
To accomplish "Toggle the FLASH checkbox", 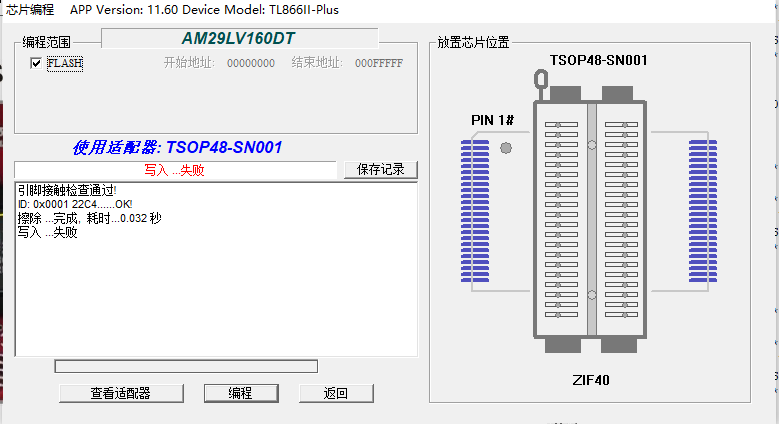I will pos(36,63).
